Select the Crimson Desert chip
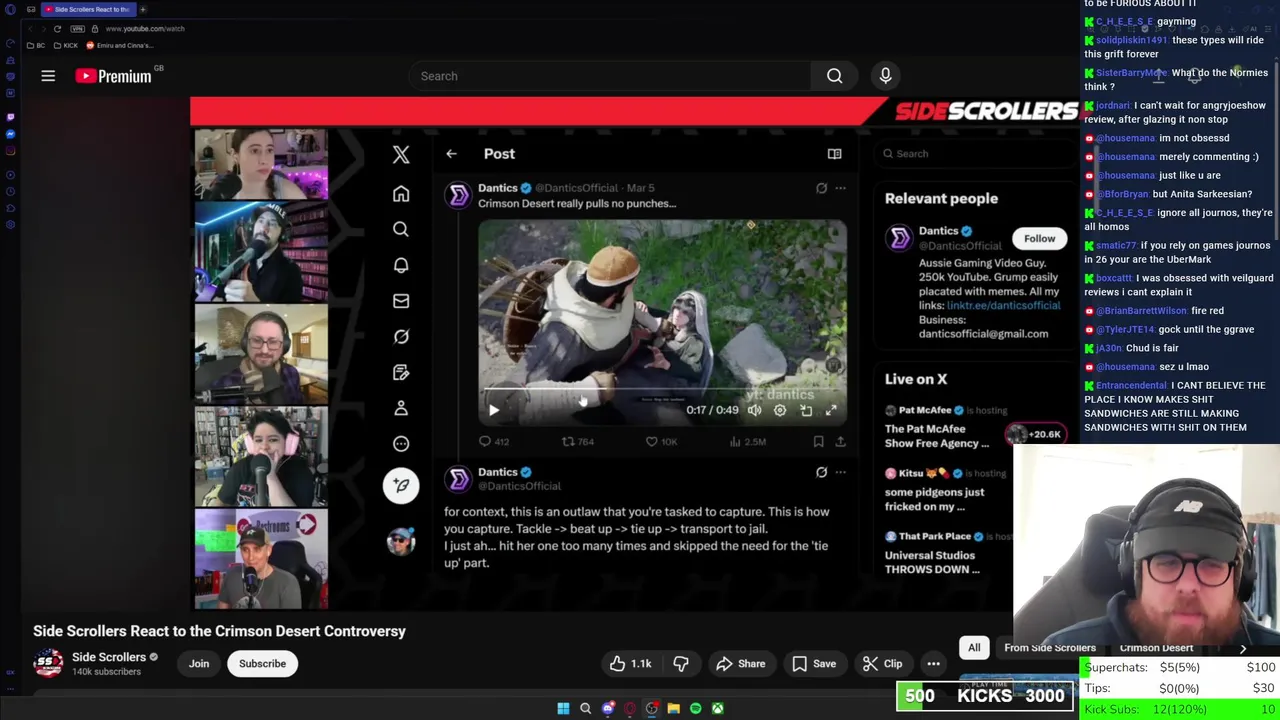 (x=1156, y=648)
